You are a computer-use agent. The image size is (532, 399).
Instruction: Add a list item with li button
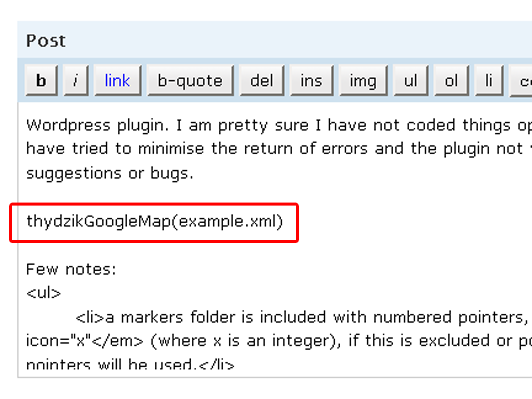[489, 80]
